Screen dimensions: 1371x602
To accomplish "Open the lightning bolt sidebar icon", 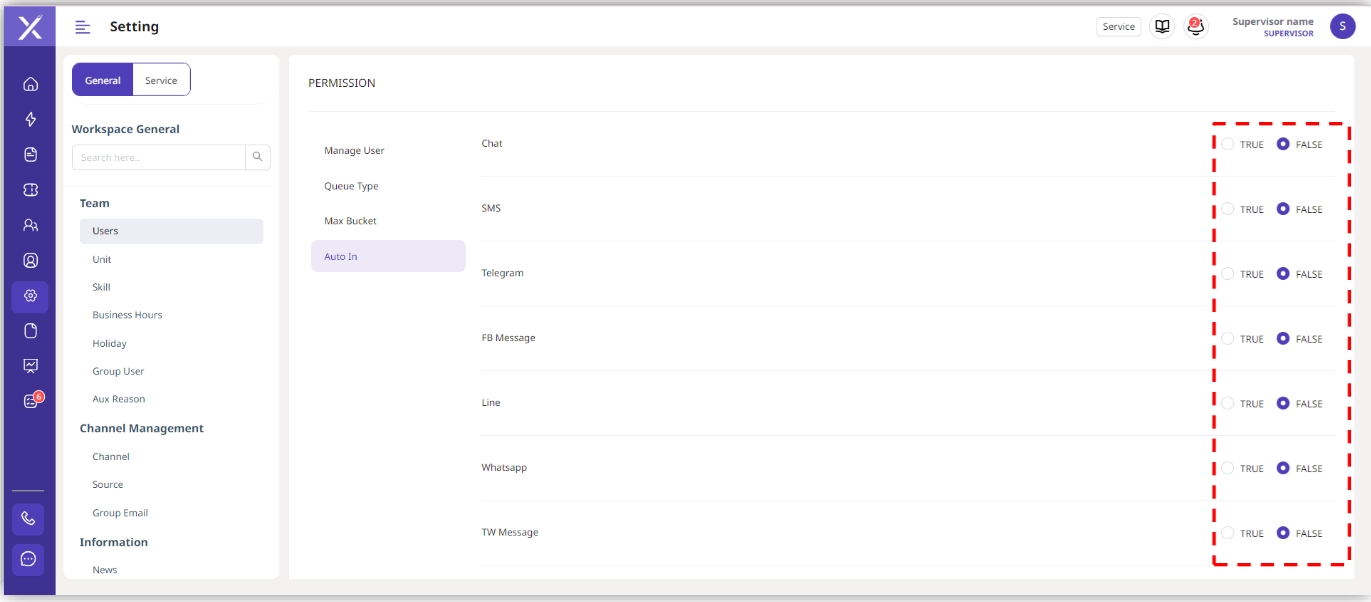I will click(30, 120).
